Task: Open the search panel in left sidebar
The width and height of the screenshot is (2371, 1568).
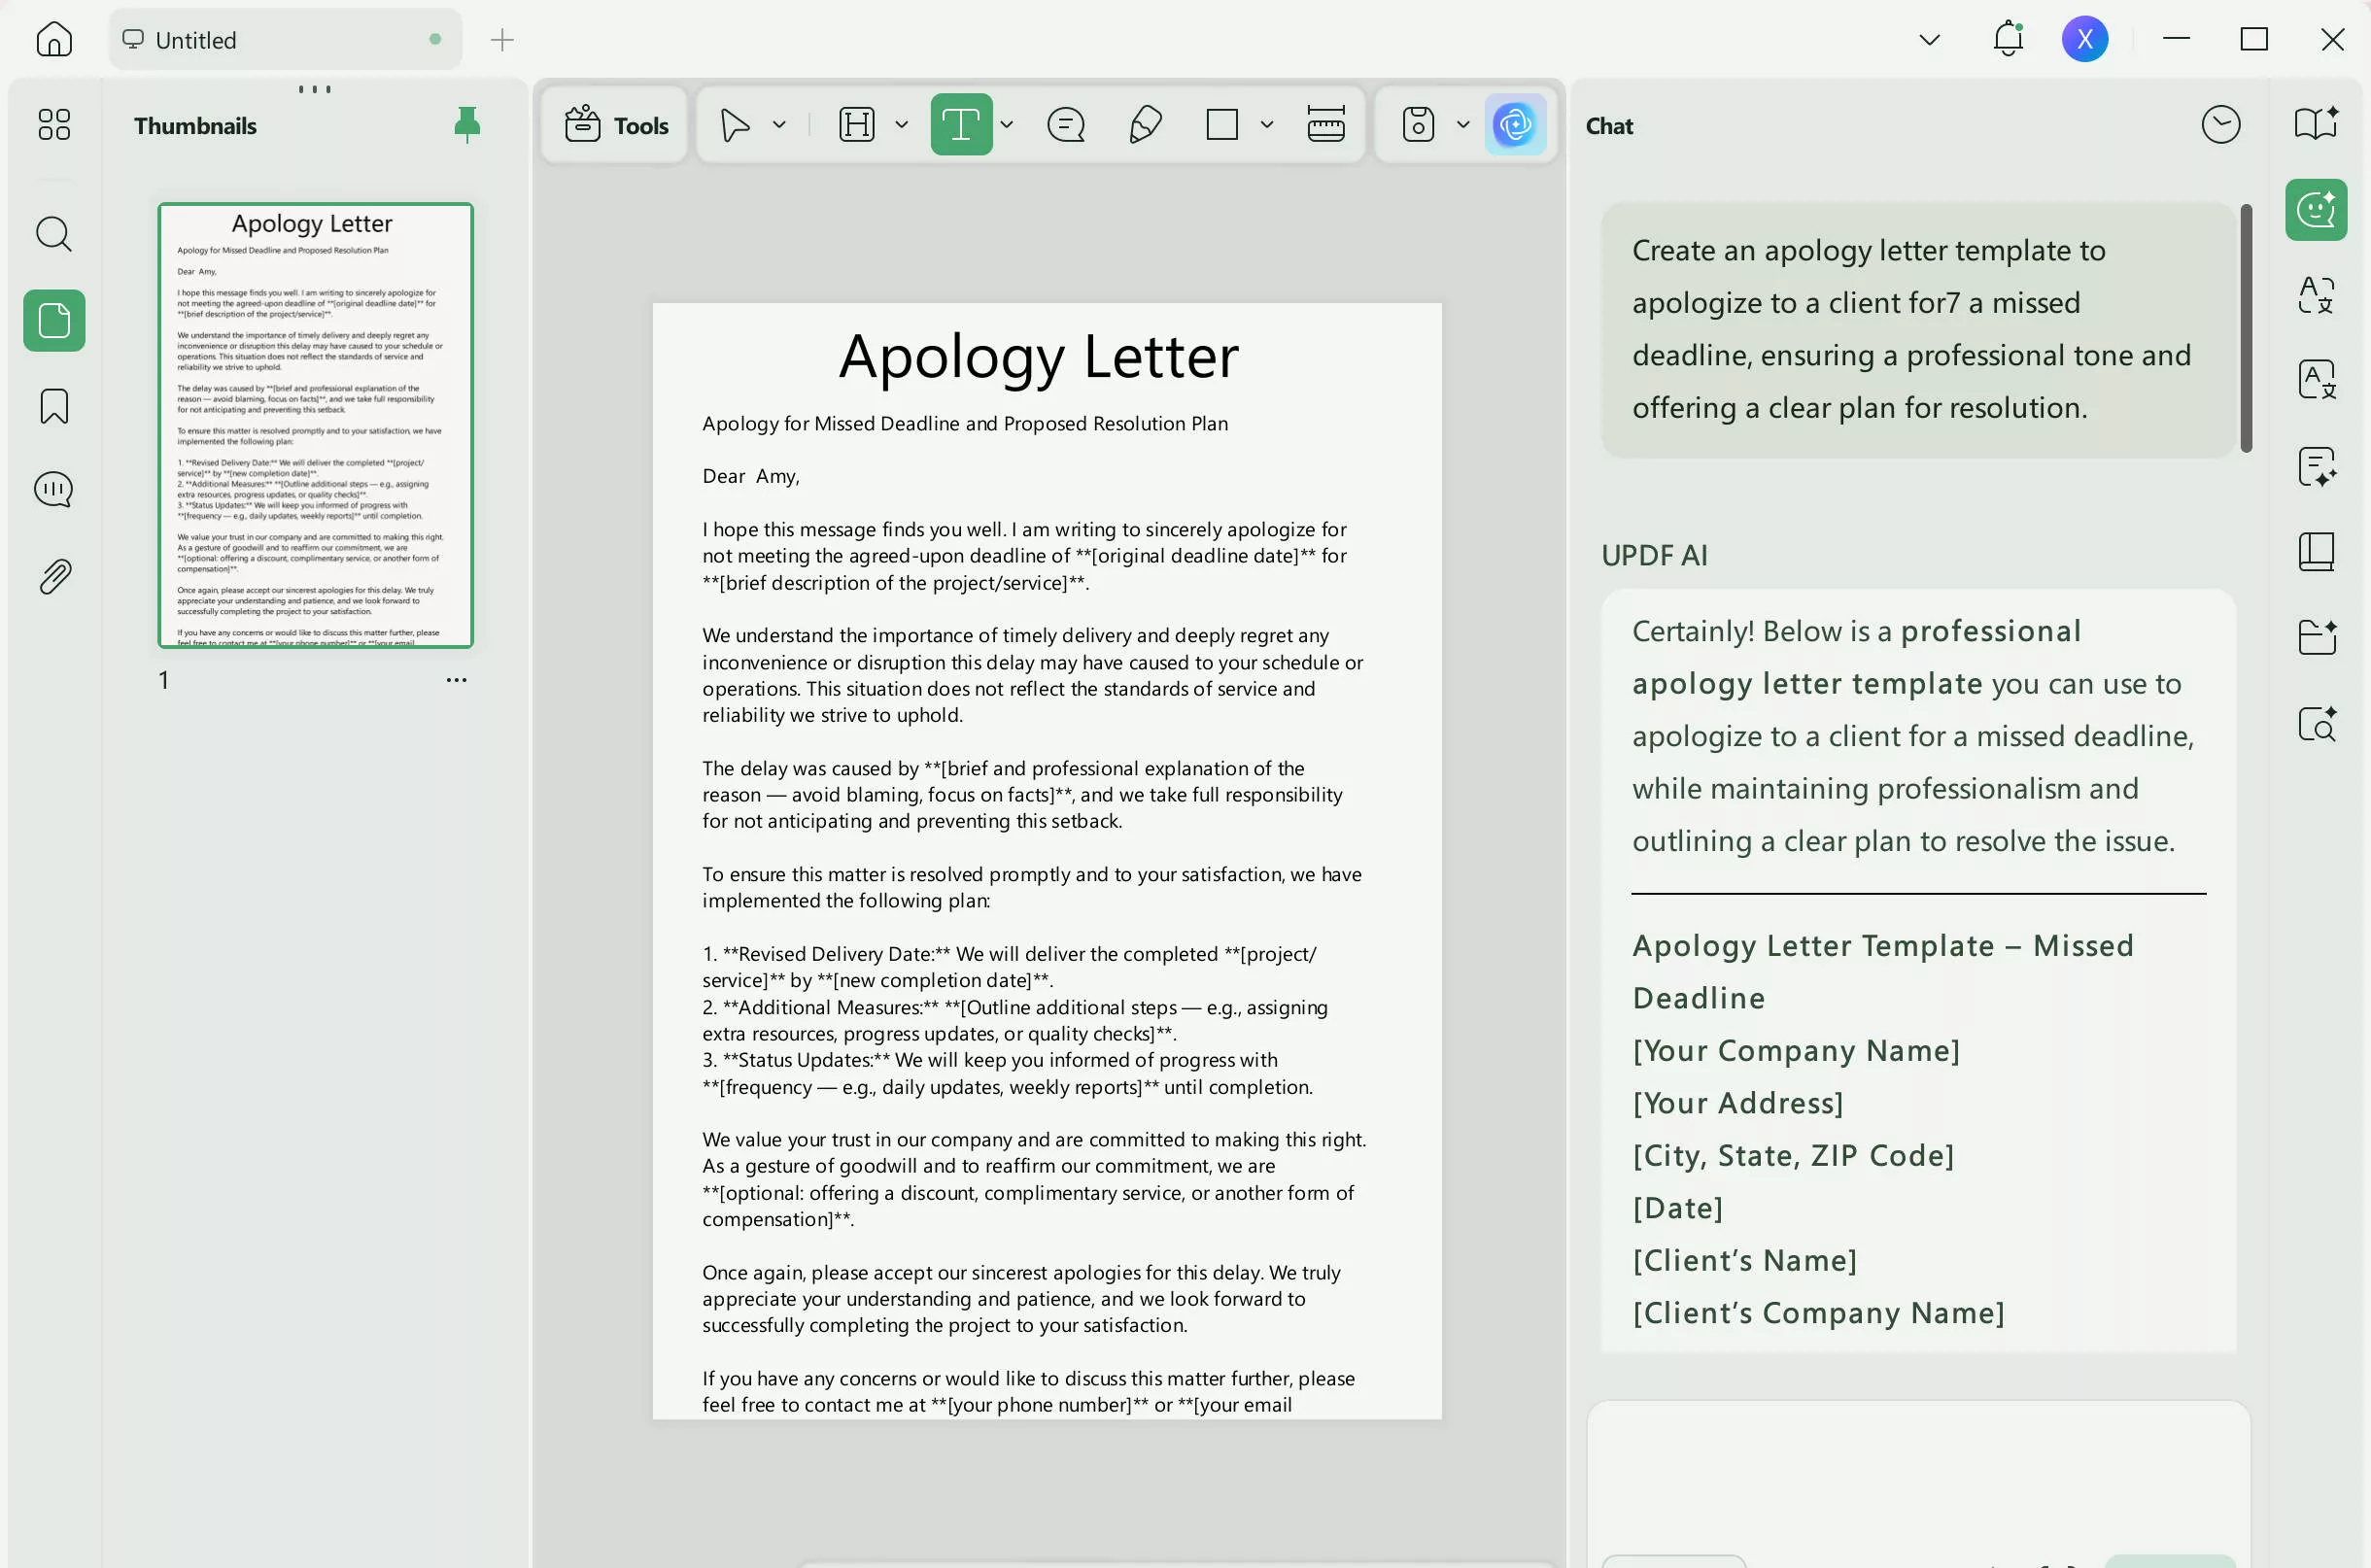Action: click(x=53, y=233)
